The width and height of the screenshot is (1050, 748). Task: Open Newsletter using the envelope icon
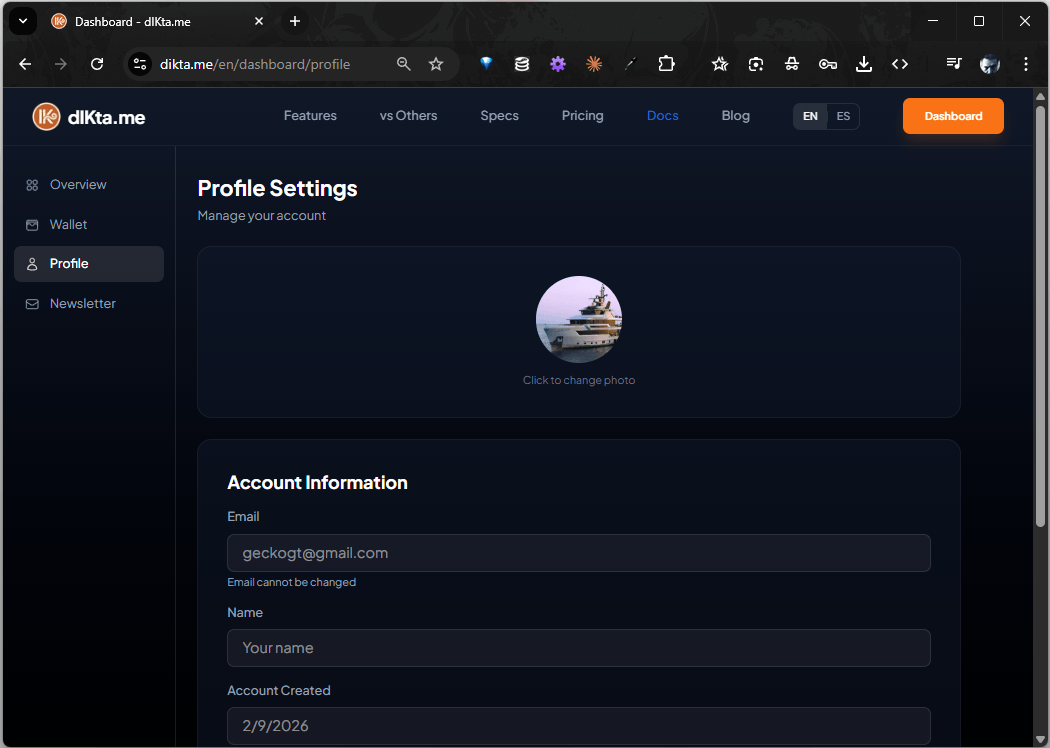[x=32, y=303]
